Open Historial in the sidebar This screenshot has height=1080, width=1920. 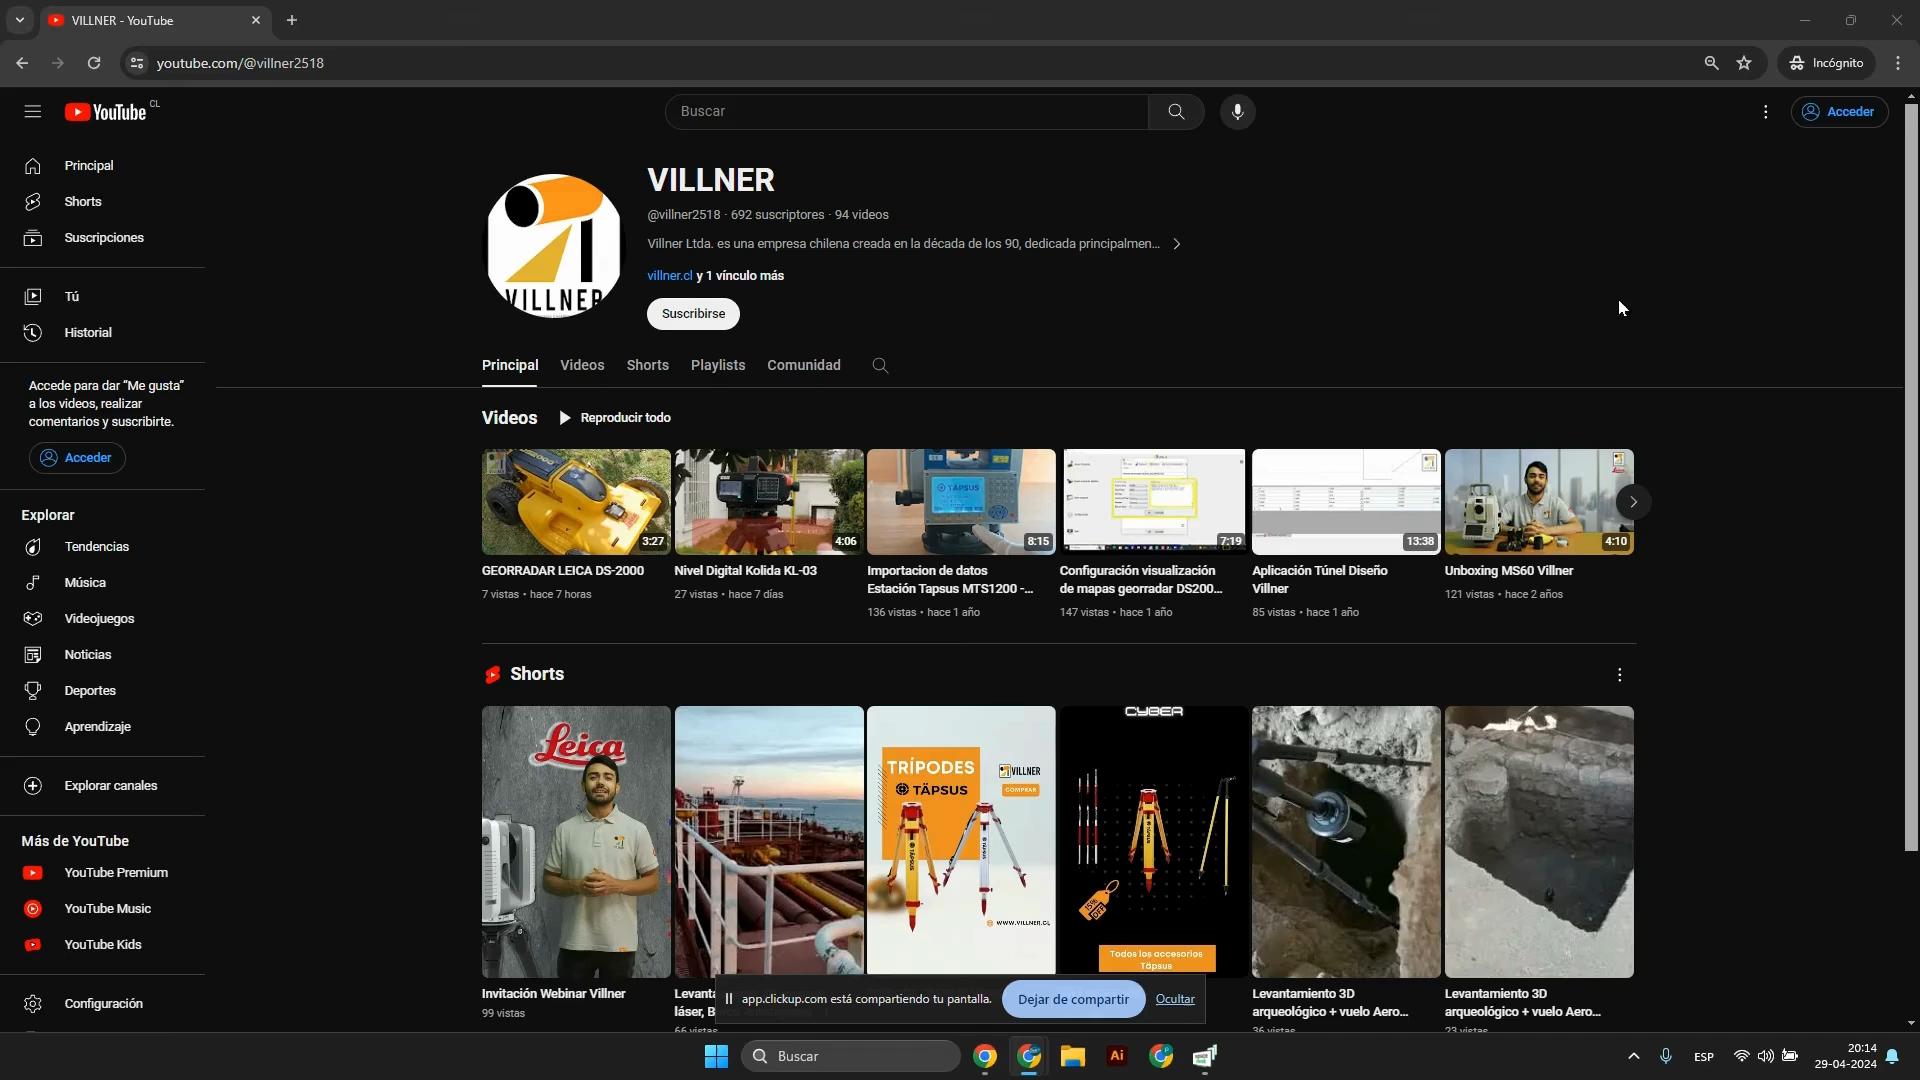point(87,332)
